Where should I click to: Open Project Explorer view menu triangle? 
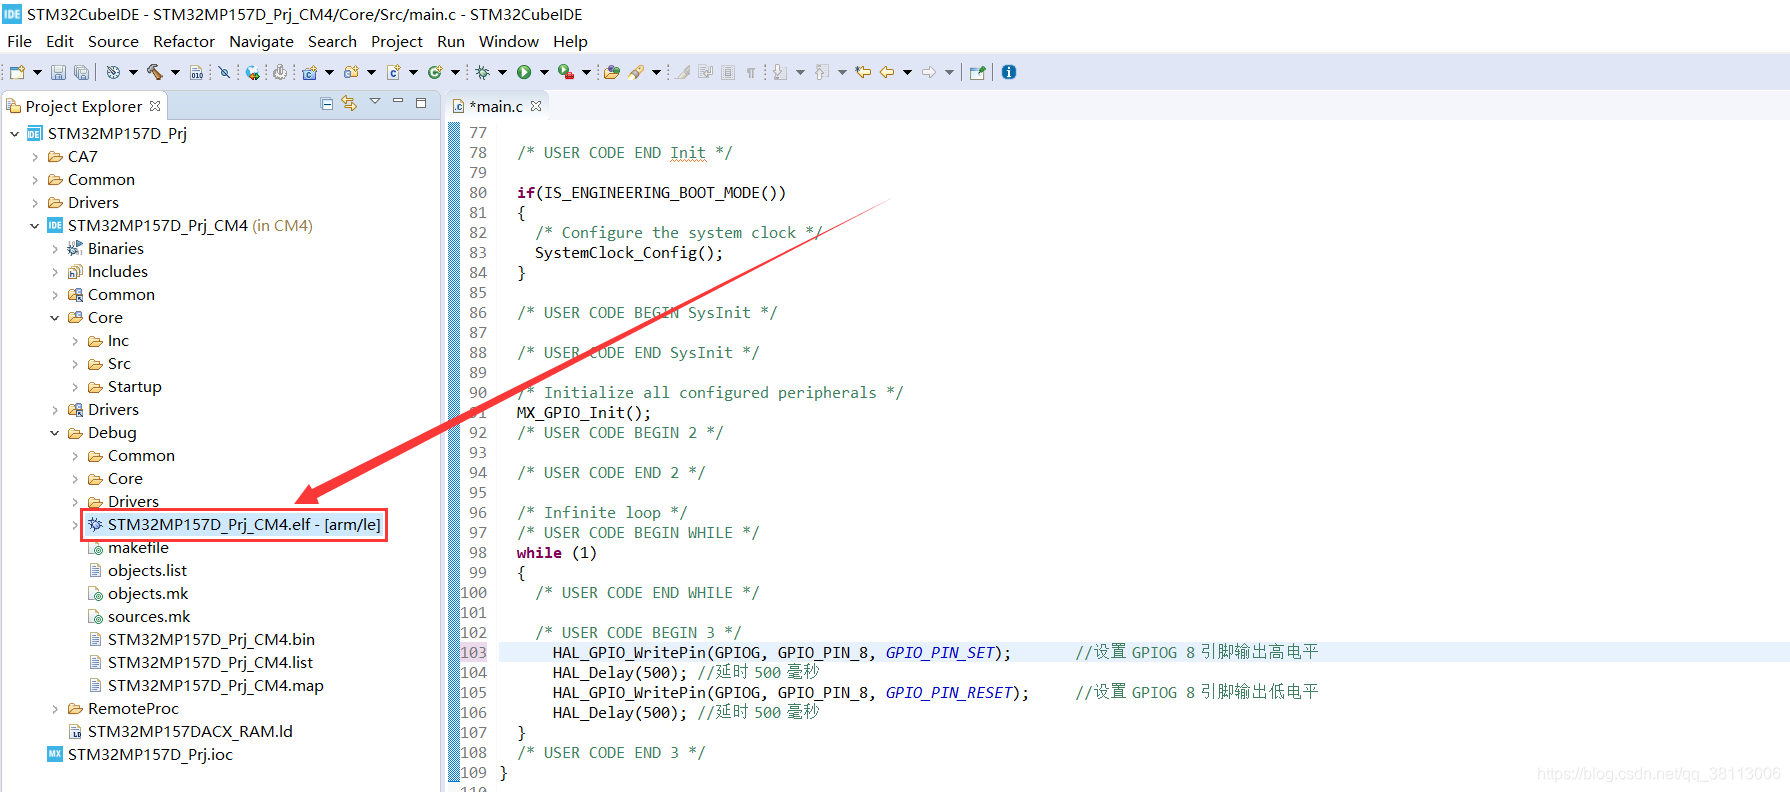375,102
